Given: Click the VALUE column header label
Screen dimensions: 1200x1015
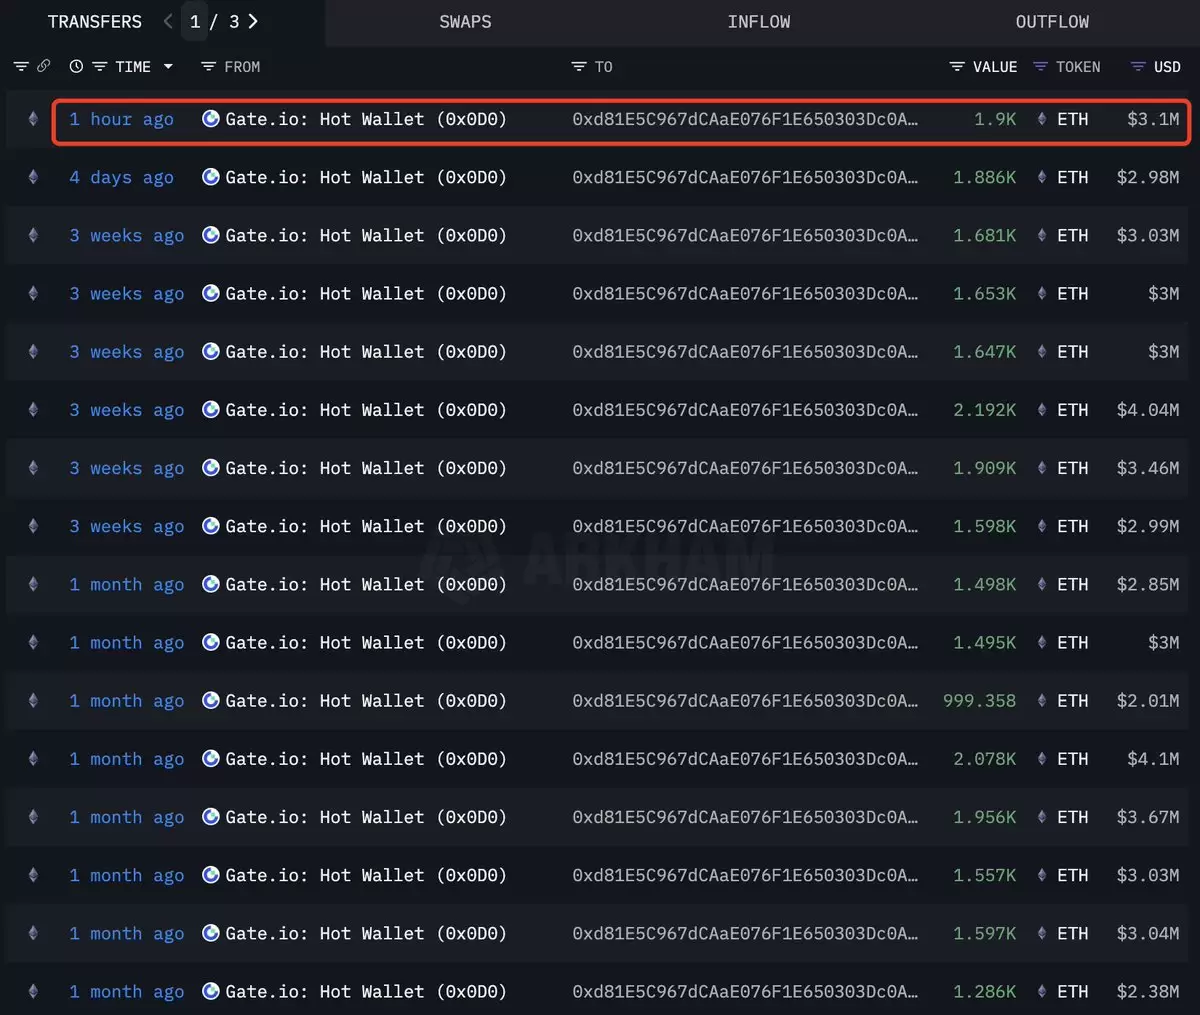Looking at the screenshot, I should tap(995, 66).
